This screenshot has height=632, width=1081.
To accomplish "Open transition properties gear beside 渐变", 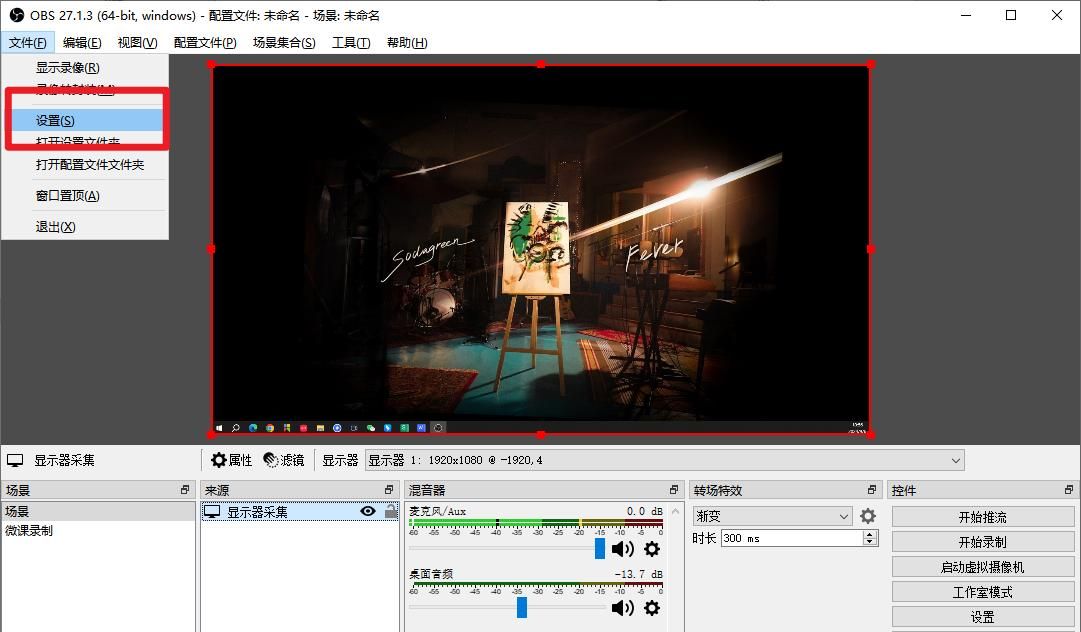I will pyautogui.click(x=868, y=516).
